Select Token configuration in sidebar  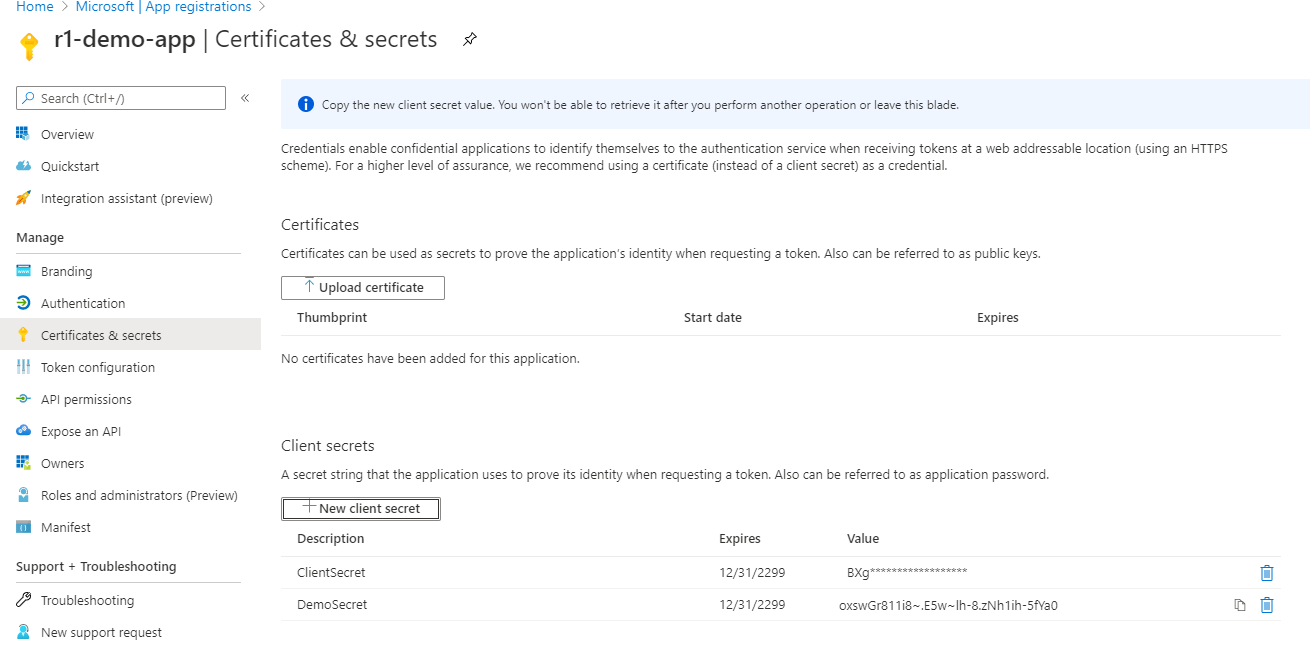98,367
